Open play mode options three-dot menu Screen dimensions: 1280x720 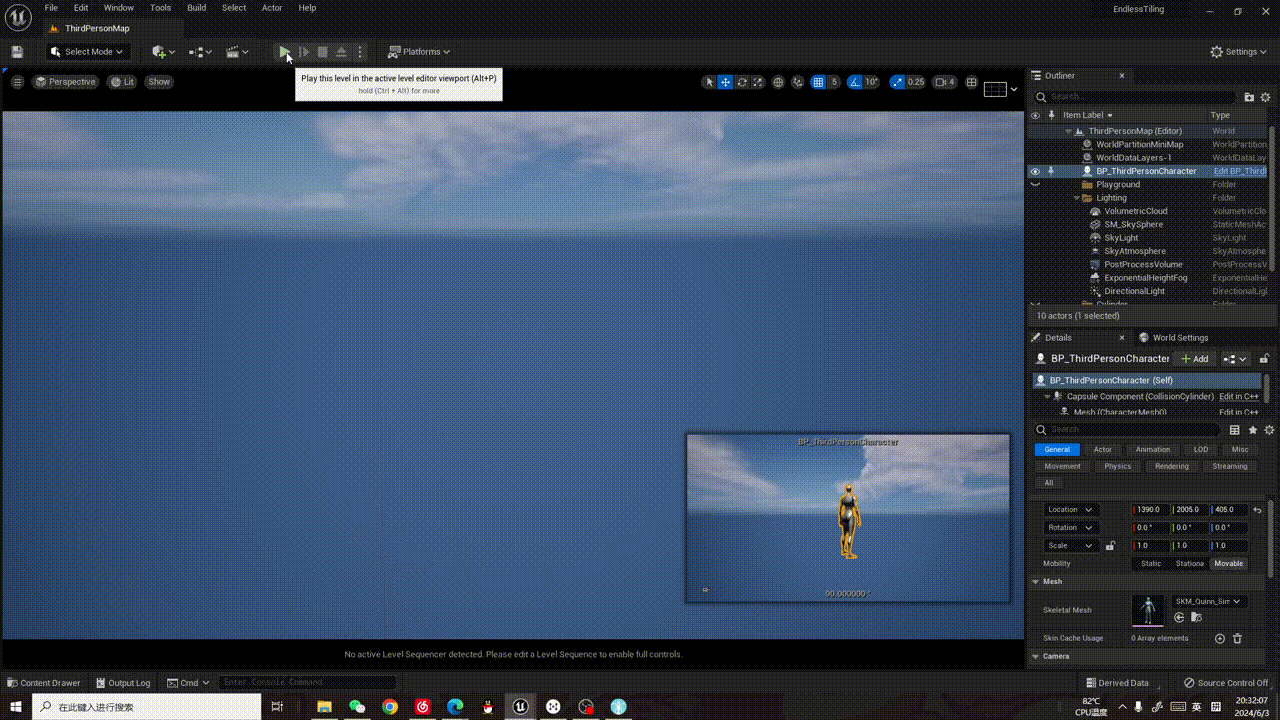tap(360, 52)
